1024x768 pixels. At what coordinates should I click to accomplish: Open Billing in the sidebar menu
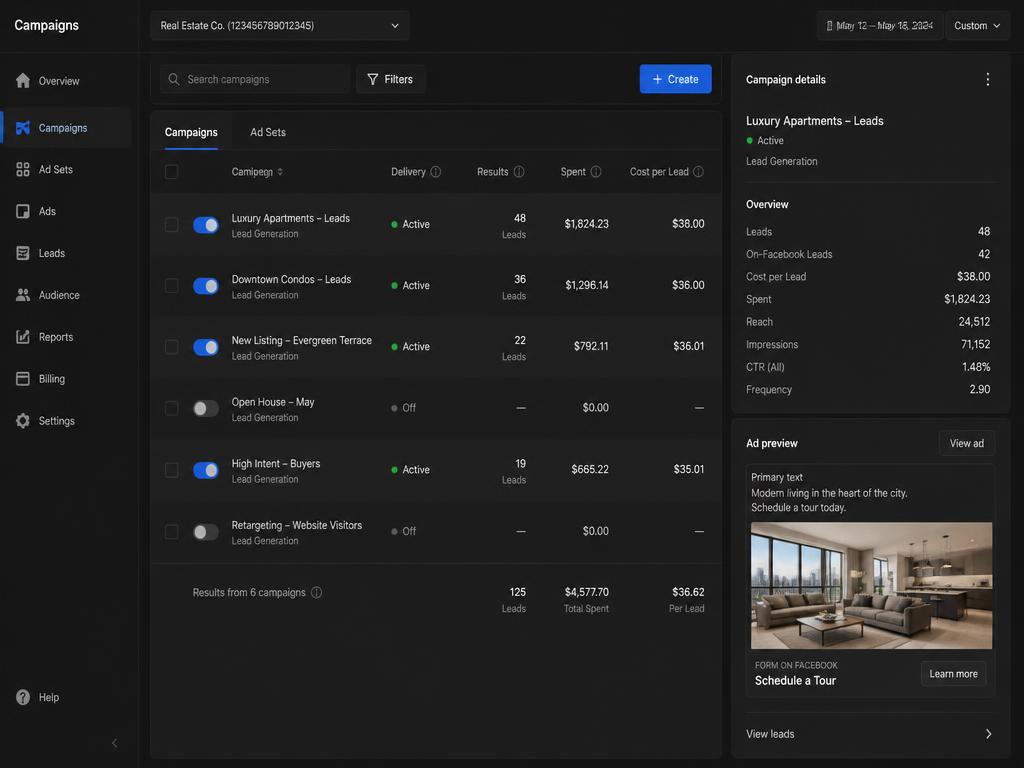(67, 379)
